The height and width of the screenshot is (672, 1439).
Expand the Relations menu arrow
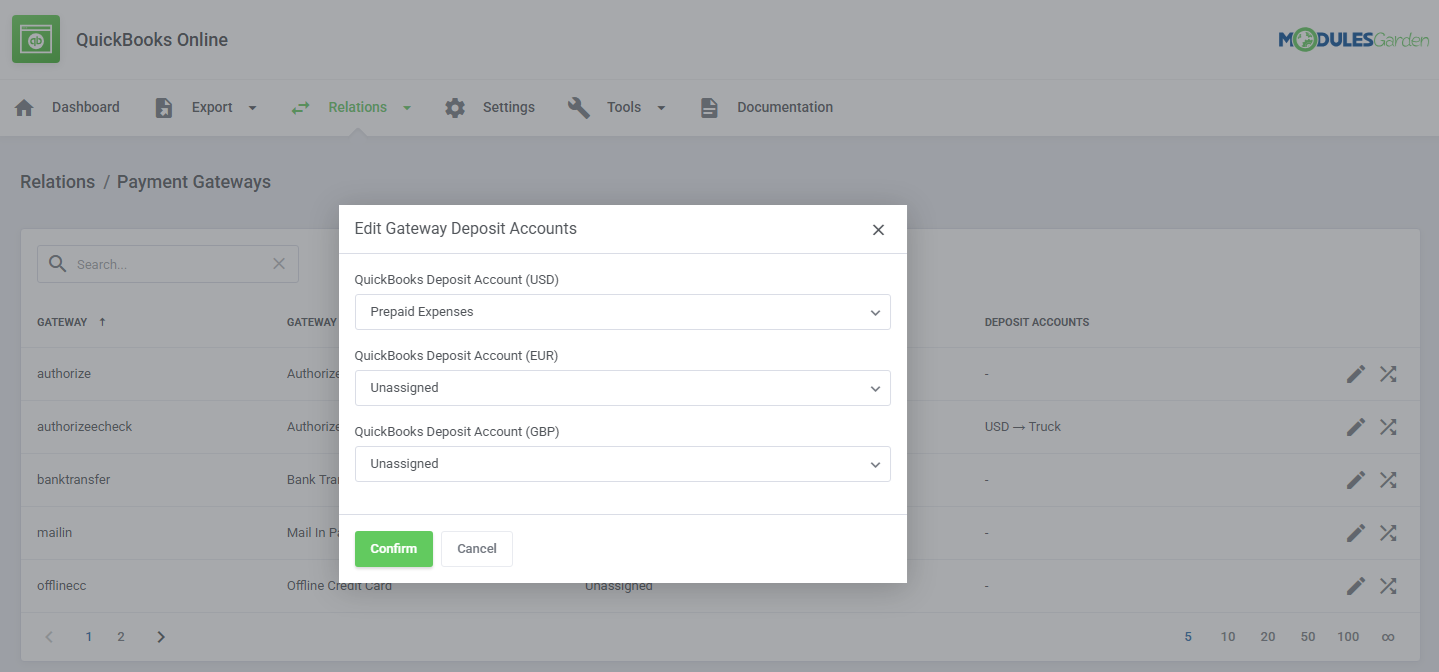point(407,108)
